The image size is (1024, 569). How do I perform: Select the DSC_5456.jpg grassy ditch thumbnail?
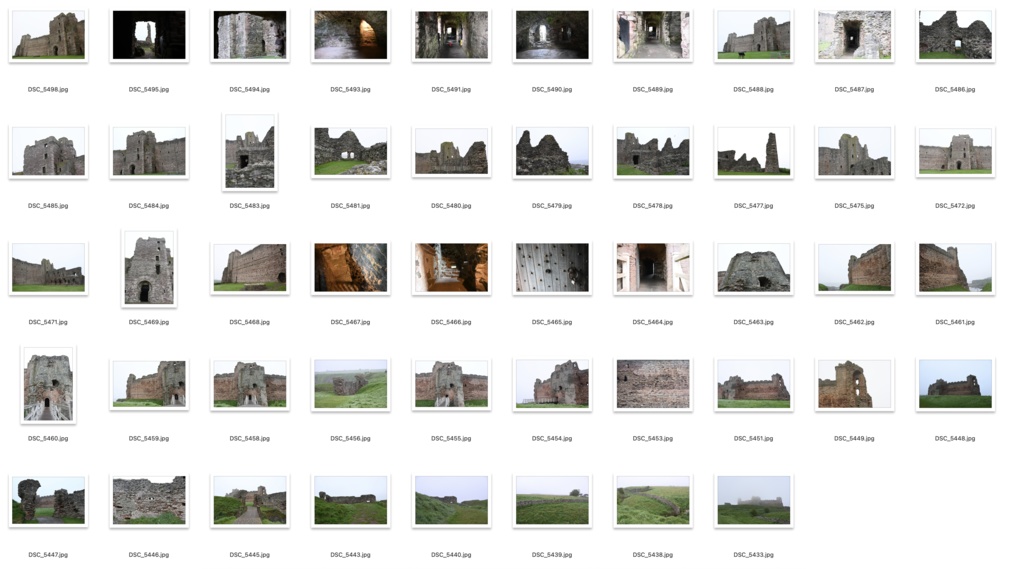pyautogui.click(x=351, y=384)
